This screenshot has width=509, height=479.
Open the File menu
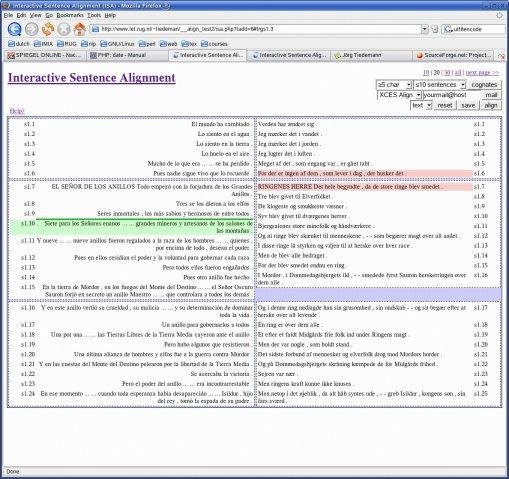pos(8,15)
